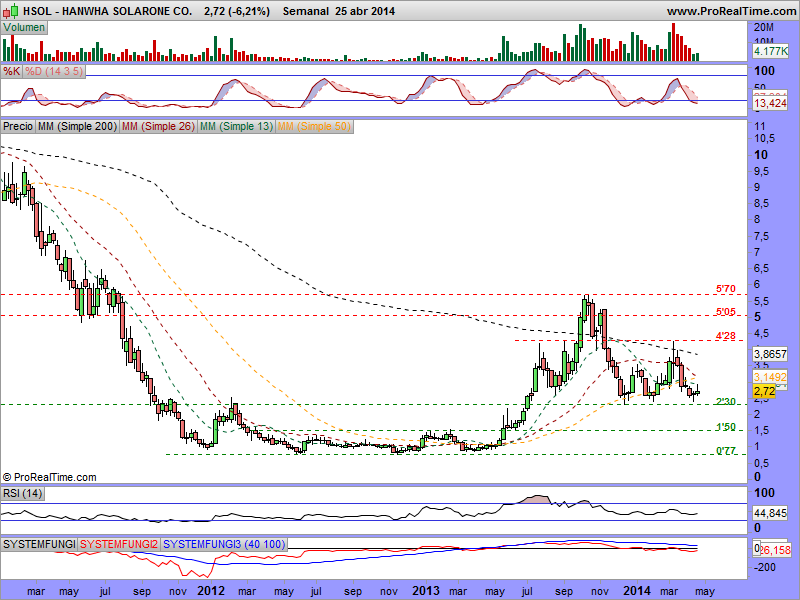Click the 20M volume scale label
The height and width of the screenshot is (600, 800).
click(x=764, y=28)
